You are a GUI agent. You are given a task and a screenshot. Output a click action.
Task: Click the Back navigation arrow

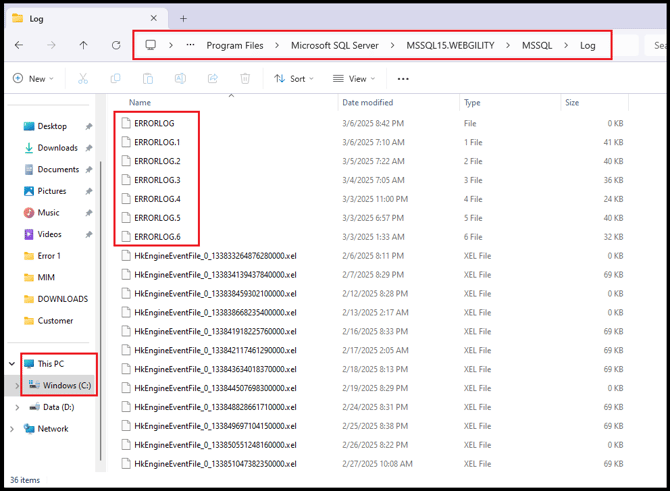tap(19, 45)
